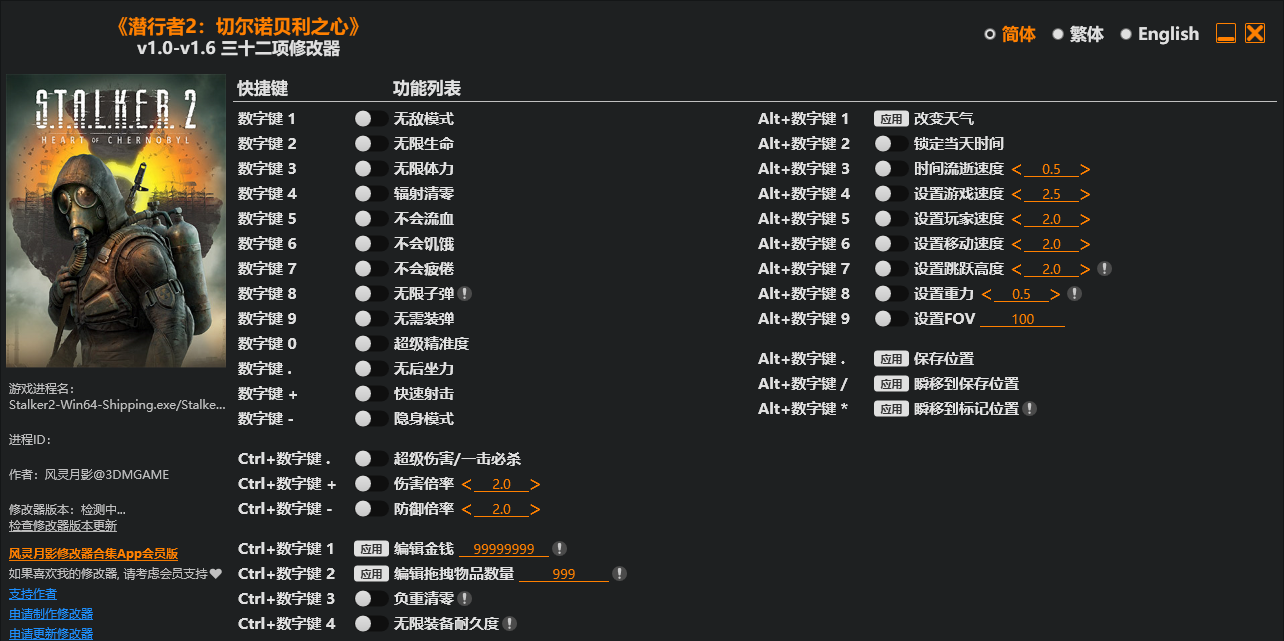1284x641 pixels.
Task: Click the info icon beside 设置重力
Action: 1075,294
